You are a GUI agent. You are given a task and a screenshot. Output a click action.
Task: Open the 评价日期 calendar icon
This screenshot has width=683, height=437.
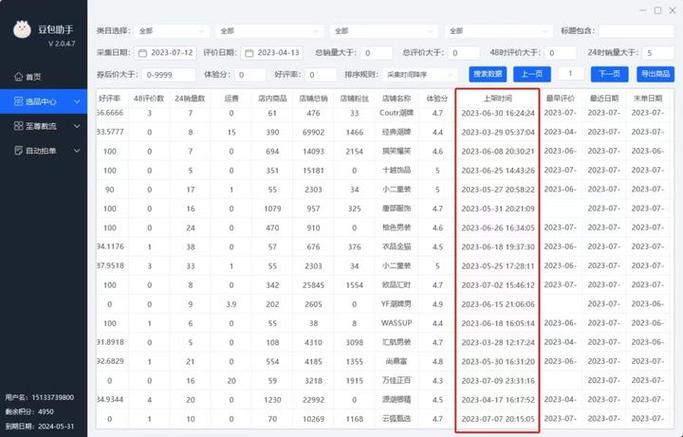point(249,53)
